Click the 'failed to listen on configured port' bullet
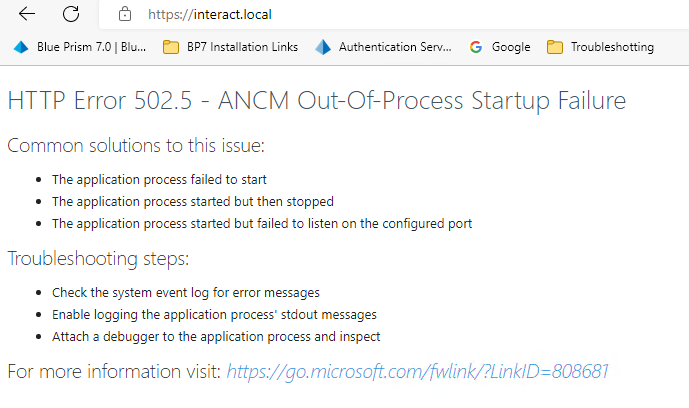This screenshot has width=689, height=408. click(262, 224)
